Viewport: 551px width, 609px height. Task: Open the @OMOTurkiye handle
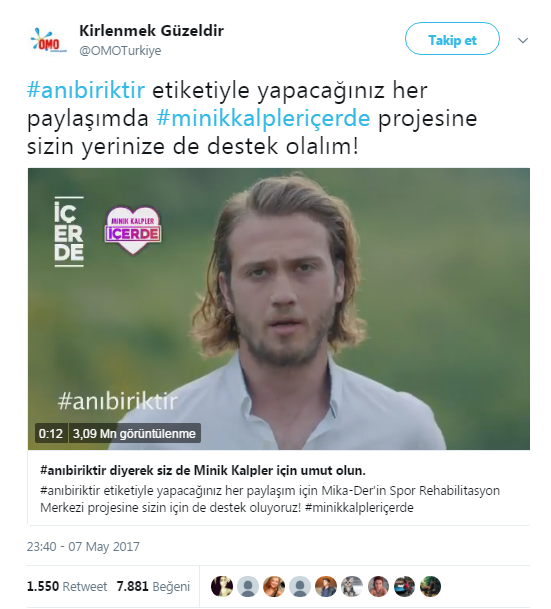coord(120,50)
